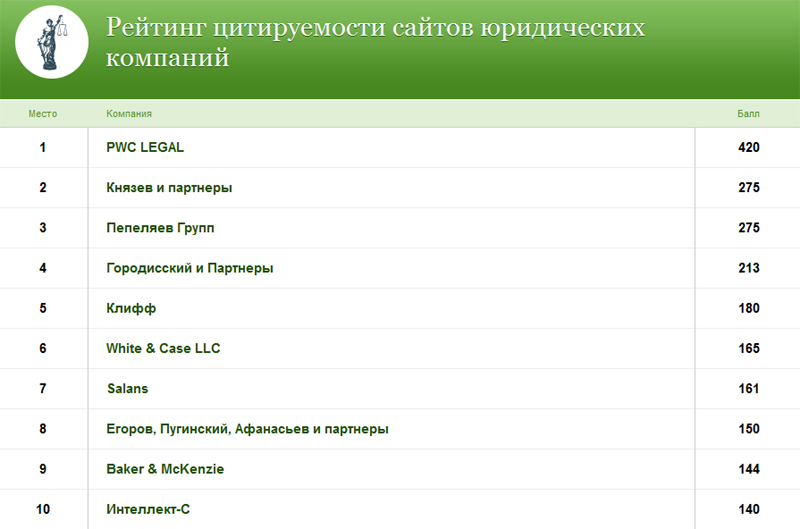
Task: Select the score value 420
Action: point(749,147)
